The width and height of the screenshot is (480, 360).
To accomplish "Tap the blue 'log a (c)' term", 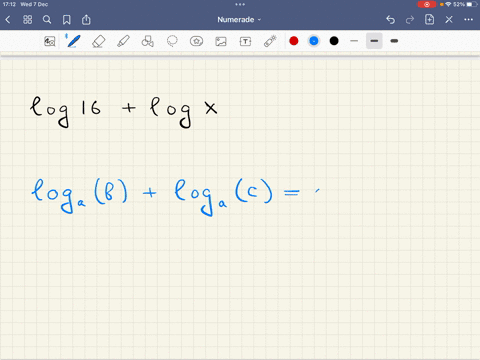I will [x=224, y=197].
